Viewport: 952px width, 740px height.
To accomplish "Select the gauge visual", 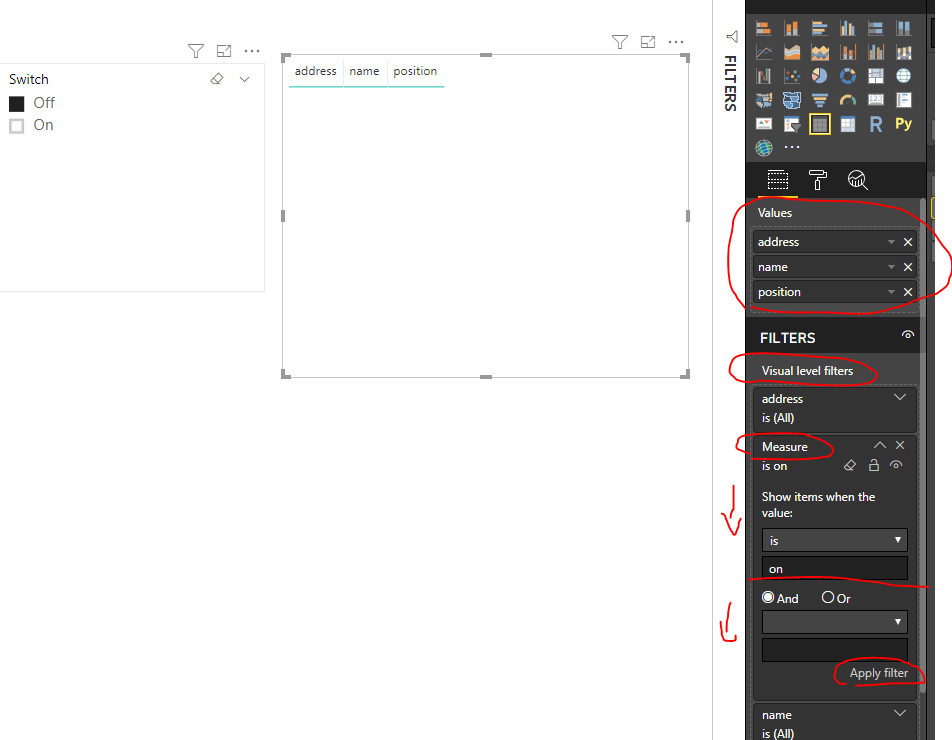I will point(848,100).
